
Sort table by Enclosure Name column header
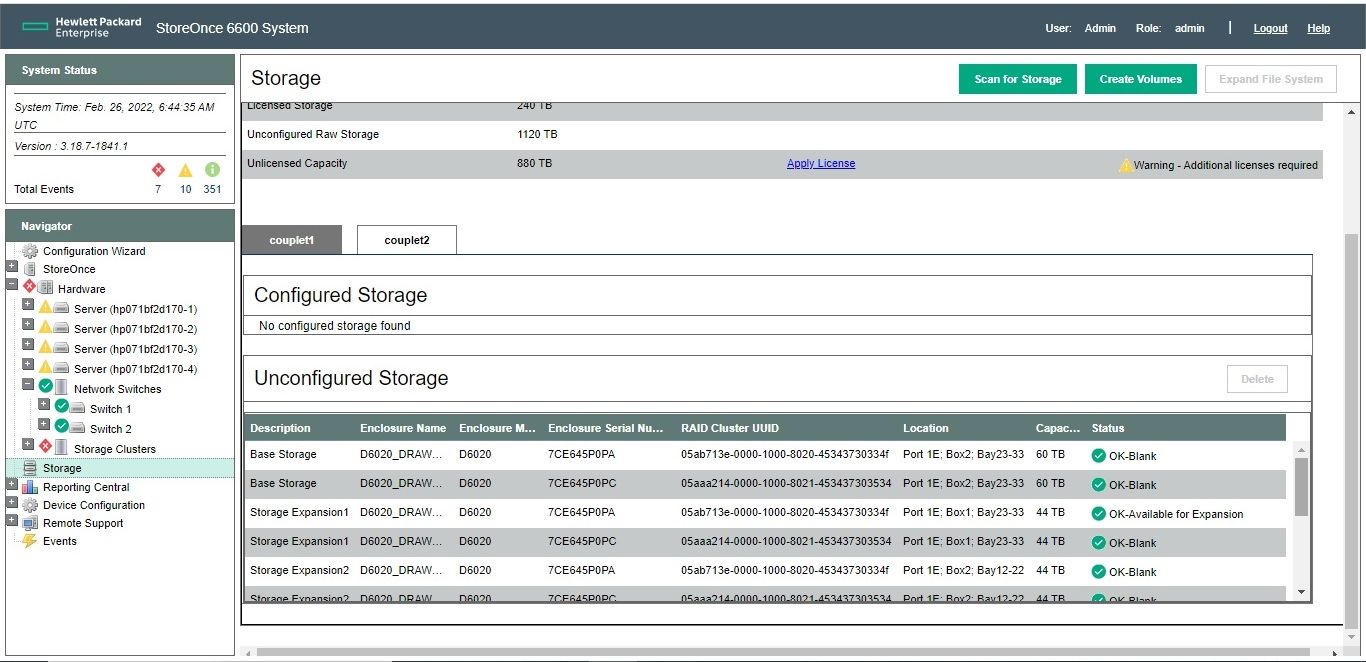(x=403, y=428)
